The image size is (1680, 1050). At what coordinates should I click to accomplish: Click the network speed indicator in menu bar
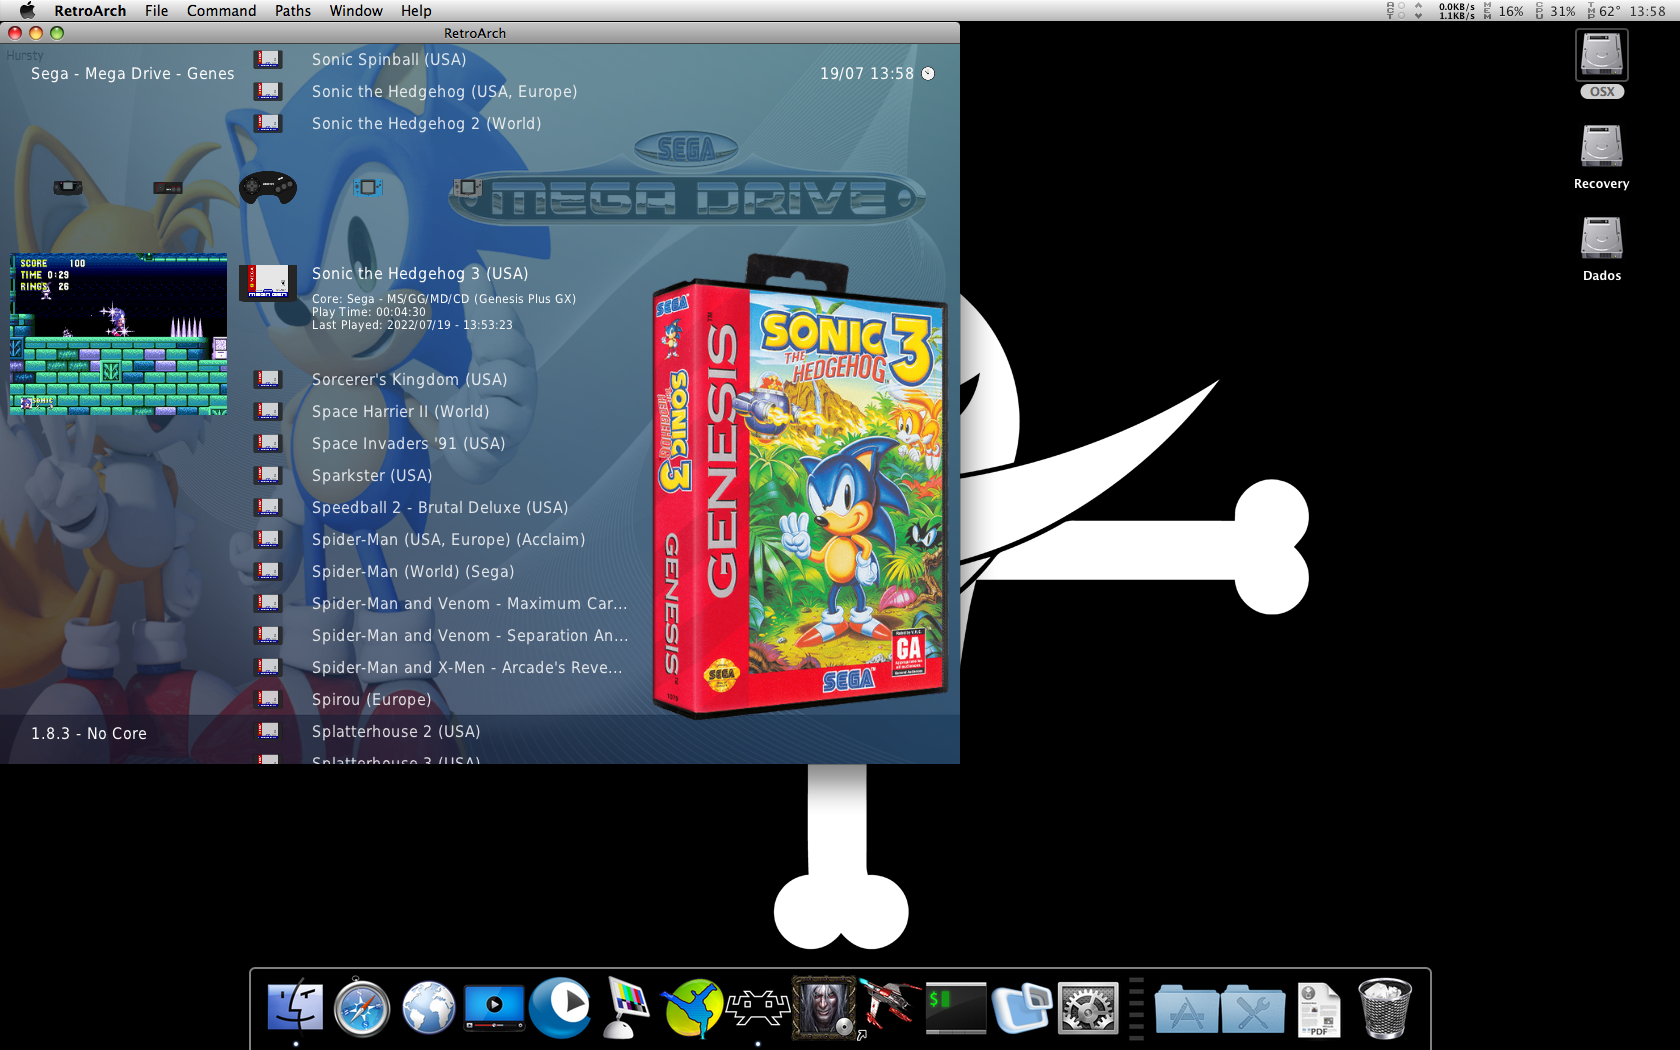tap(1456, 11)
